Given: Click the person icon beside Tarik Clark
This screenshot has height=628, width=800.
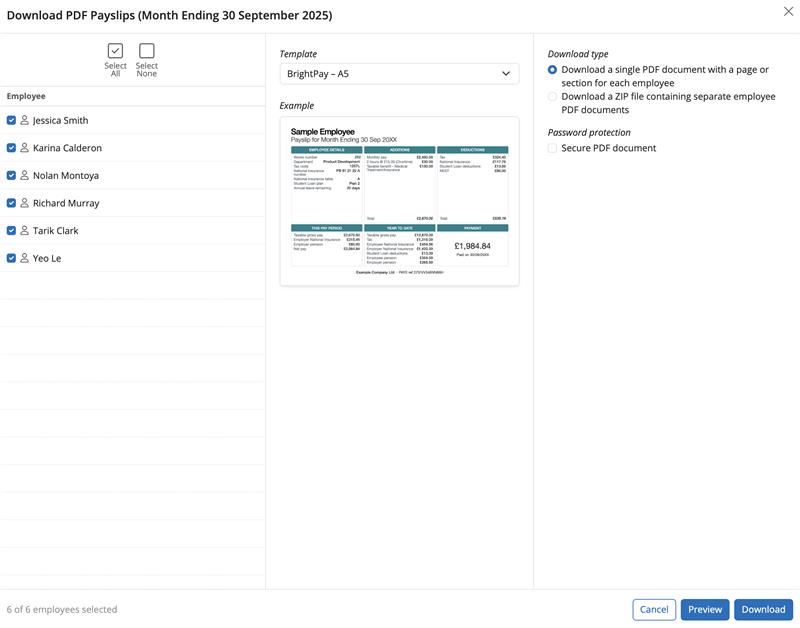Looking at the screenshot, I should 25,230.
